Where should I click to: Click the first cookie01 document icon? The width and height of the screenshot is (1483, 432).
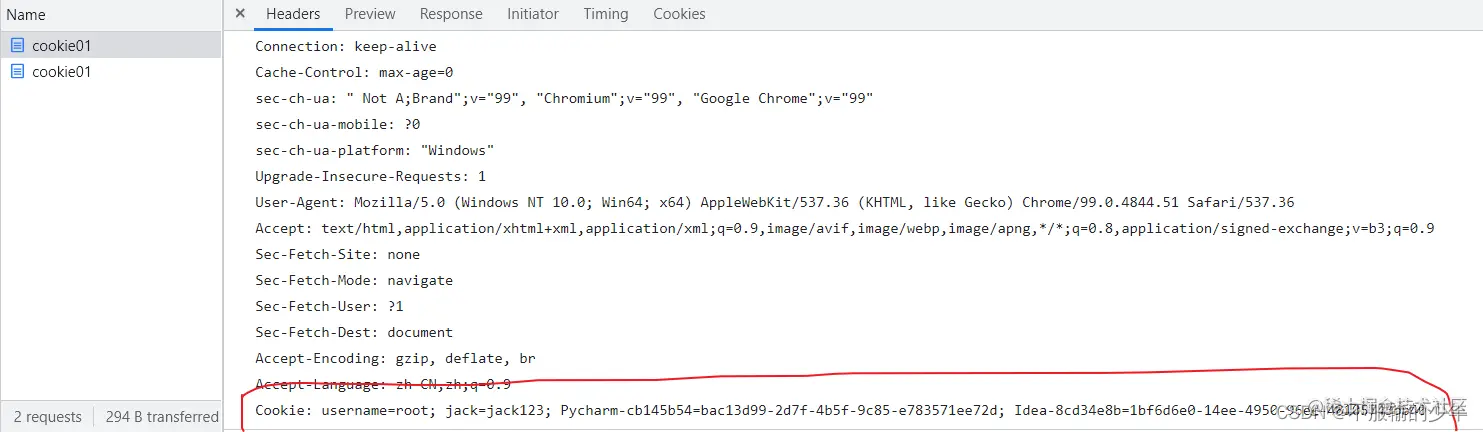(17, 45)
